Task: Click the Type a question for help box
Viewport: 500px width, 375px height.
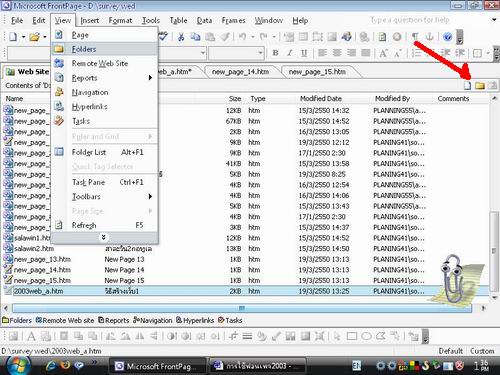Action: tap(428, 20)
